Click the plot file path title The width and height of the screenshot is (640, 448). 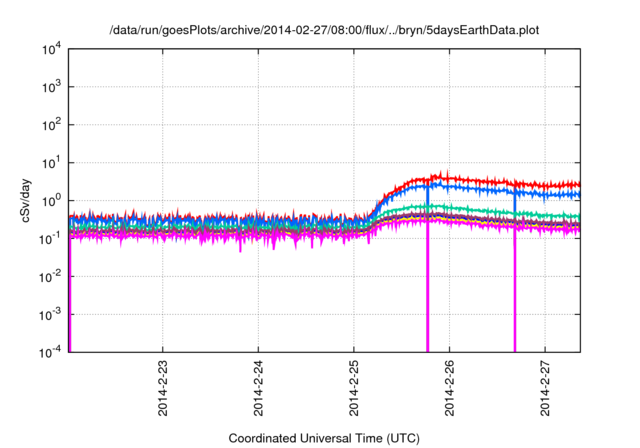(x=324, y=30)
